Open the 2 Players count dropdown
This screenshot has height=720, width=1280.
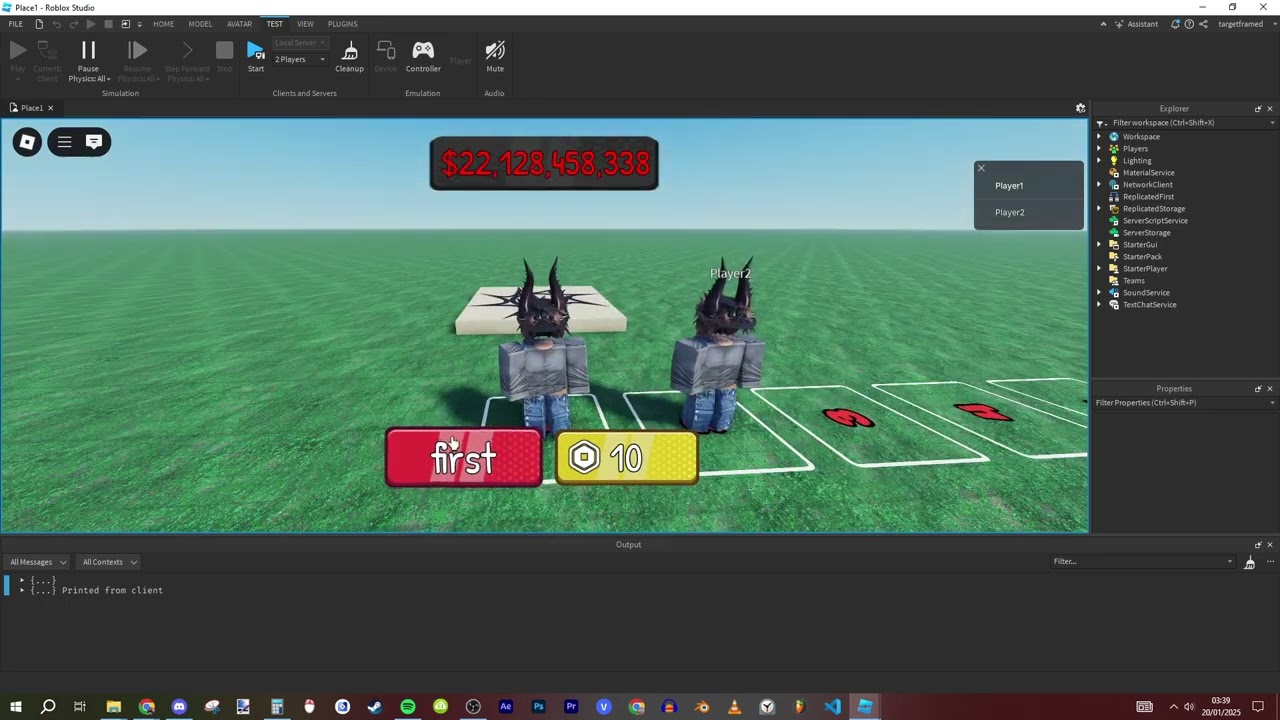300,60
